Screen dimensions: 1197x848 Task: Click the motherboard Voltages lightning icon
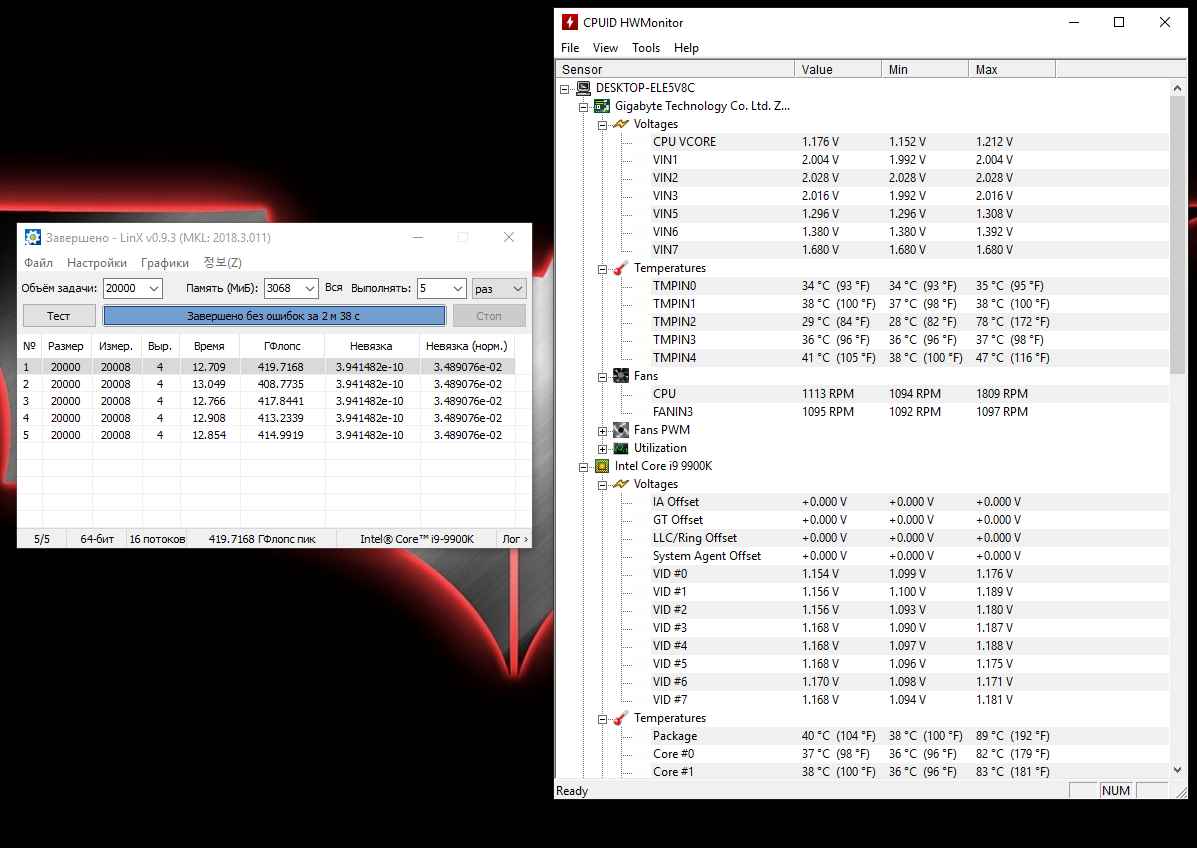click(x=621, y=124)
